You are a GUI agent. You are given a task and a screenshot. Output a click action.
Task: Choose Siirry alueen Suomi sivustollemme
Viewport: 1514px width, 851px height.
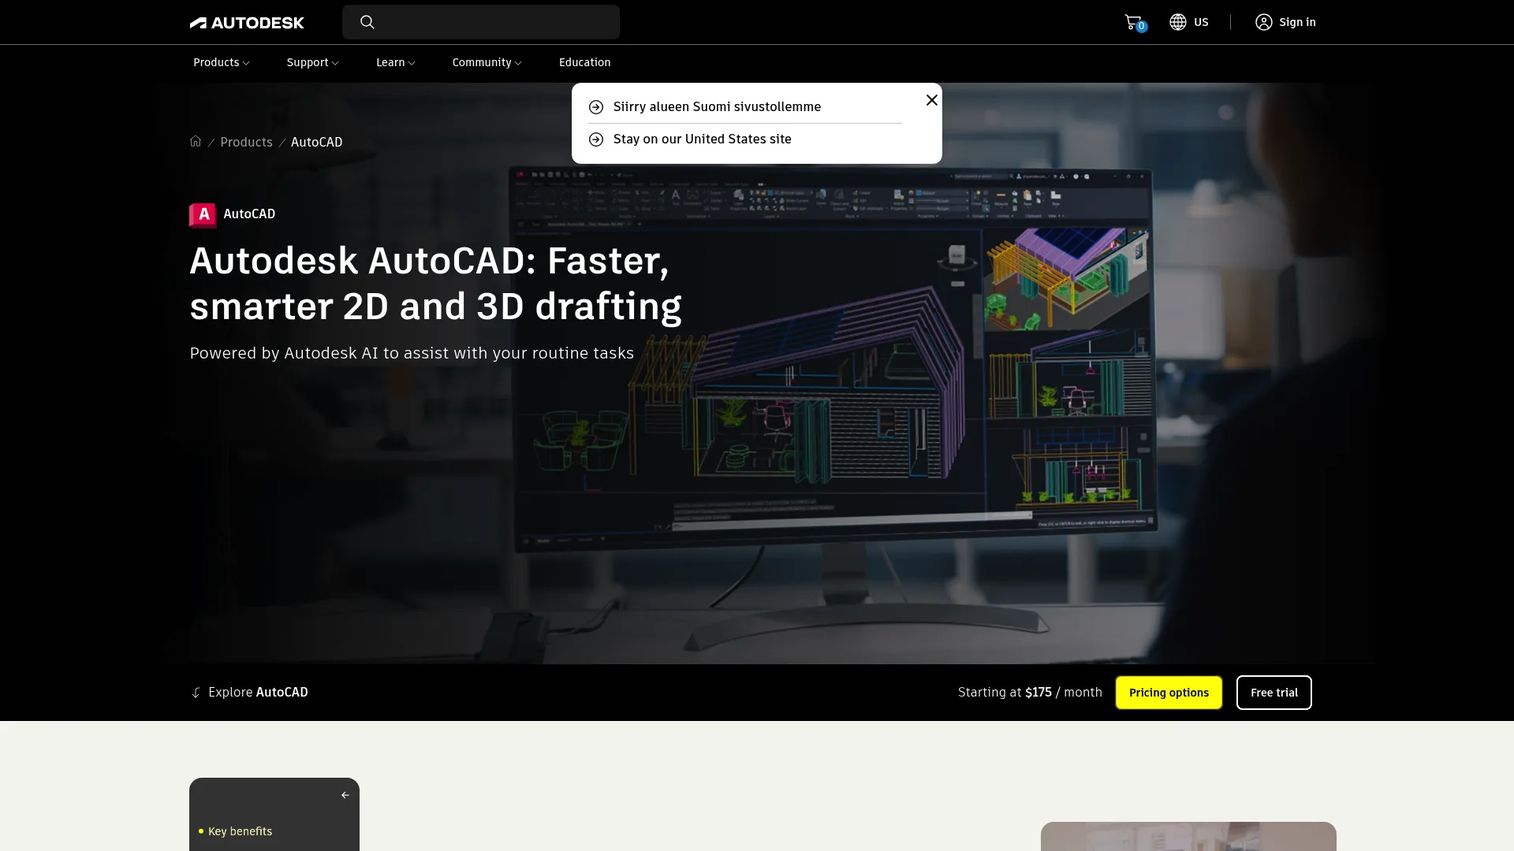[717, 107]
